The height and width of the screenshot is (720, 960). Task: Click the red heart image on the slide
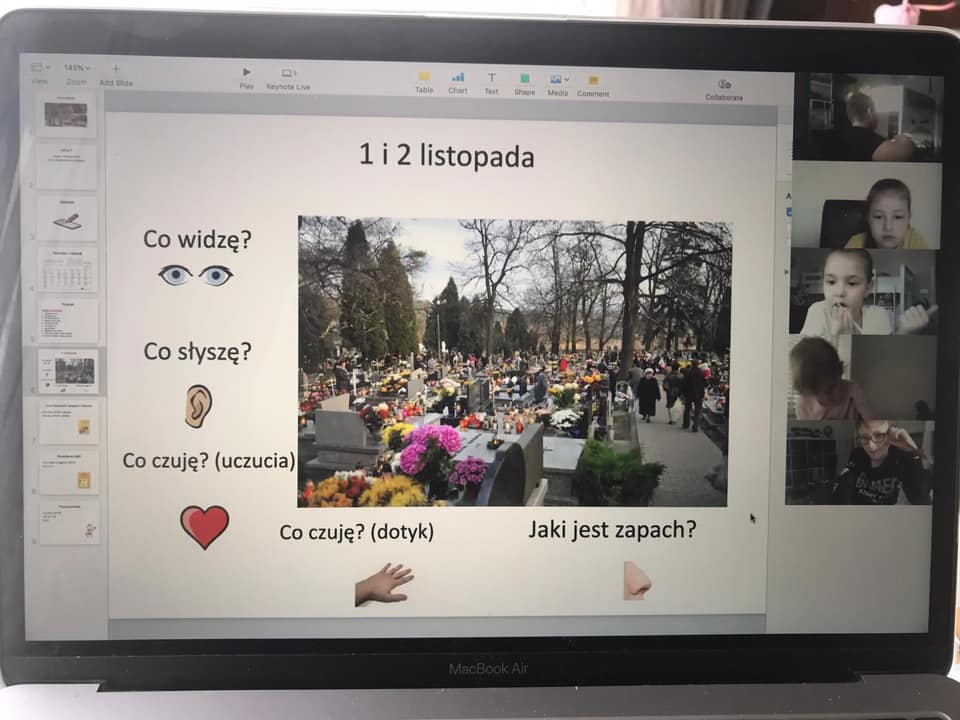click(204, 525)
